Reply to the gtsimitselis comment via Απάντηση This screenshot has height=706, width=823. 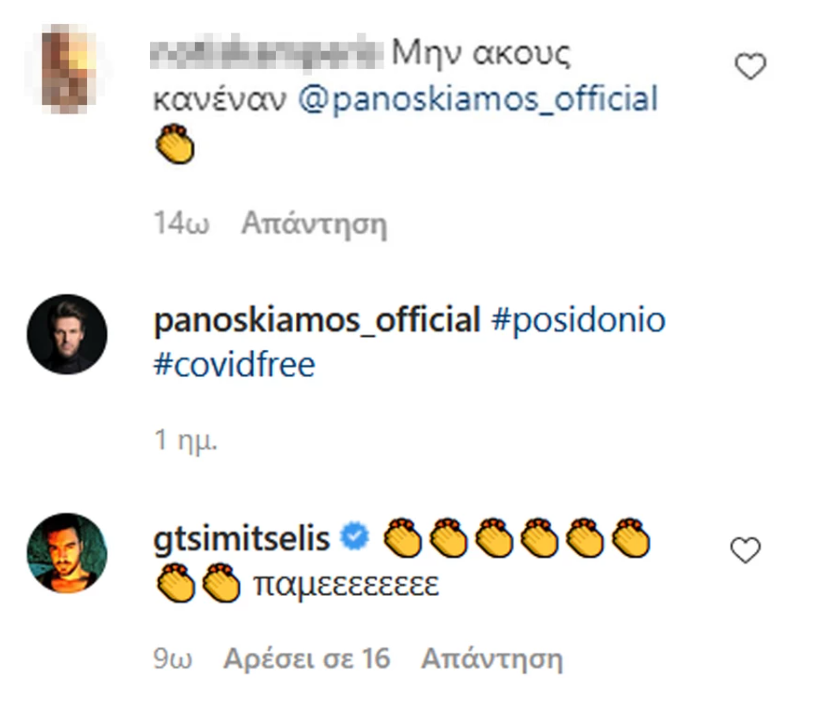(491, 659)
